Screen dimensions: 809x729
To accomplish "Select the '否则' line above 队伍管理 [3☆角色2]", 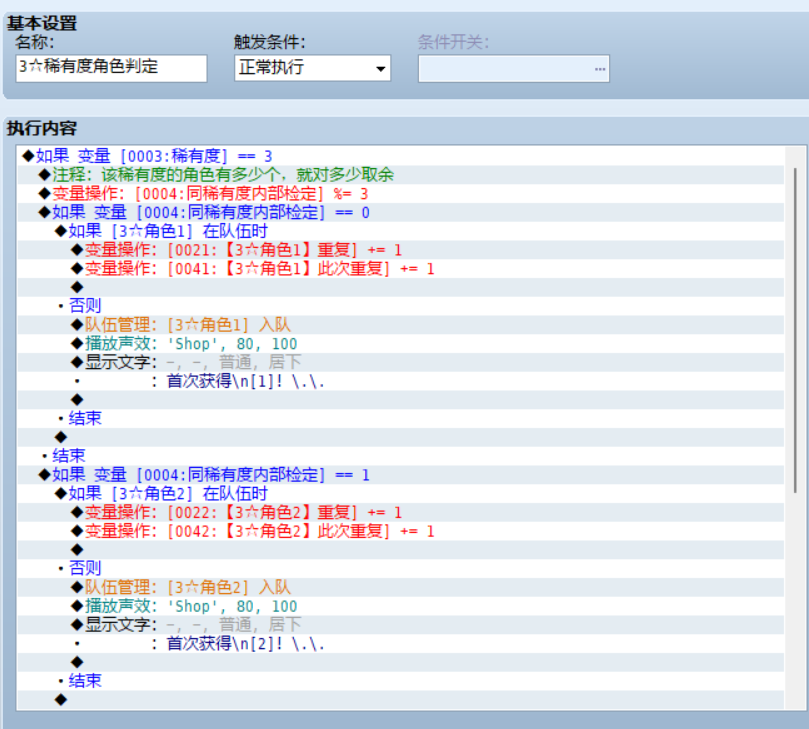I will click(401, 569).
